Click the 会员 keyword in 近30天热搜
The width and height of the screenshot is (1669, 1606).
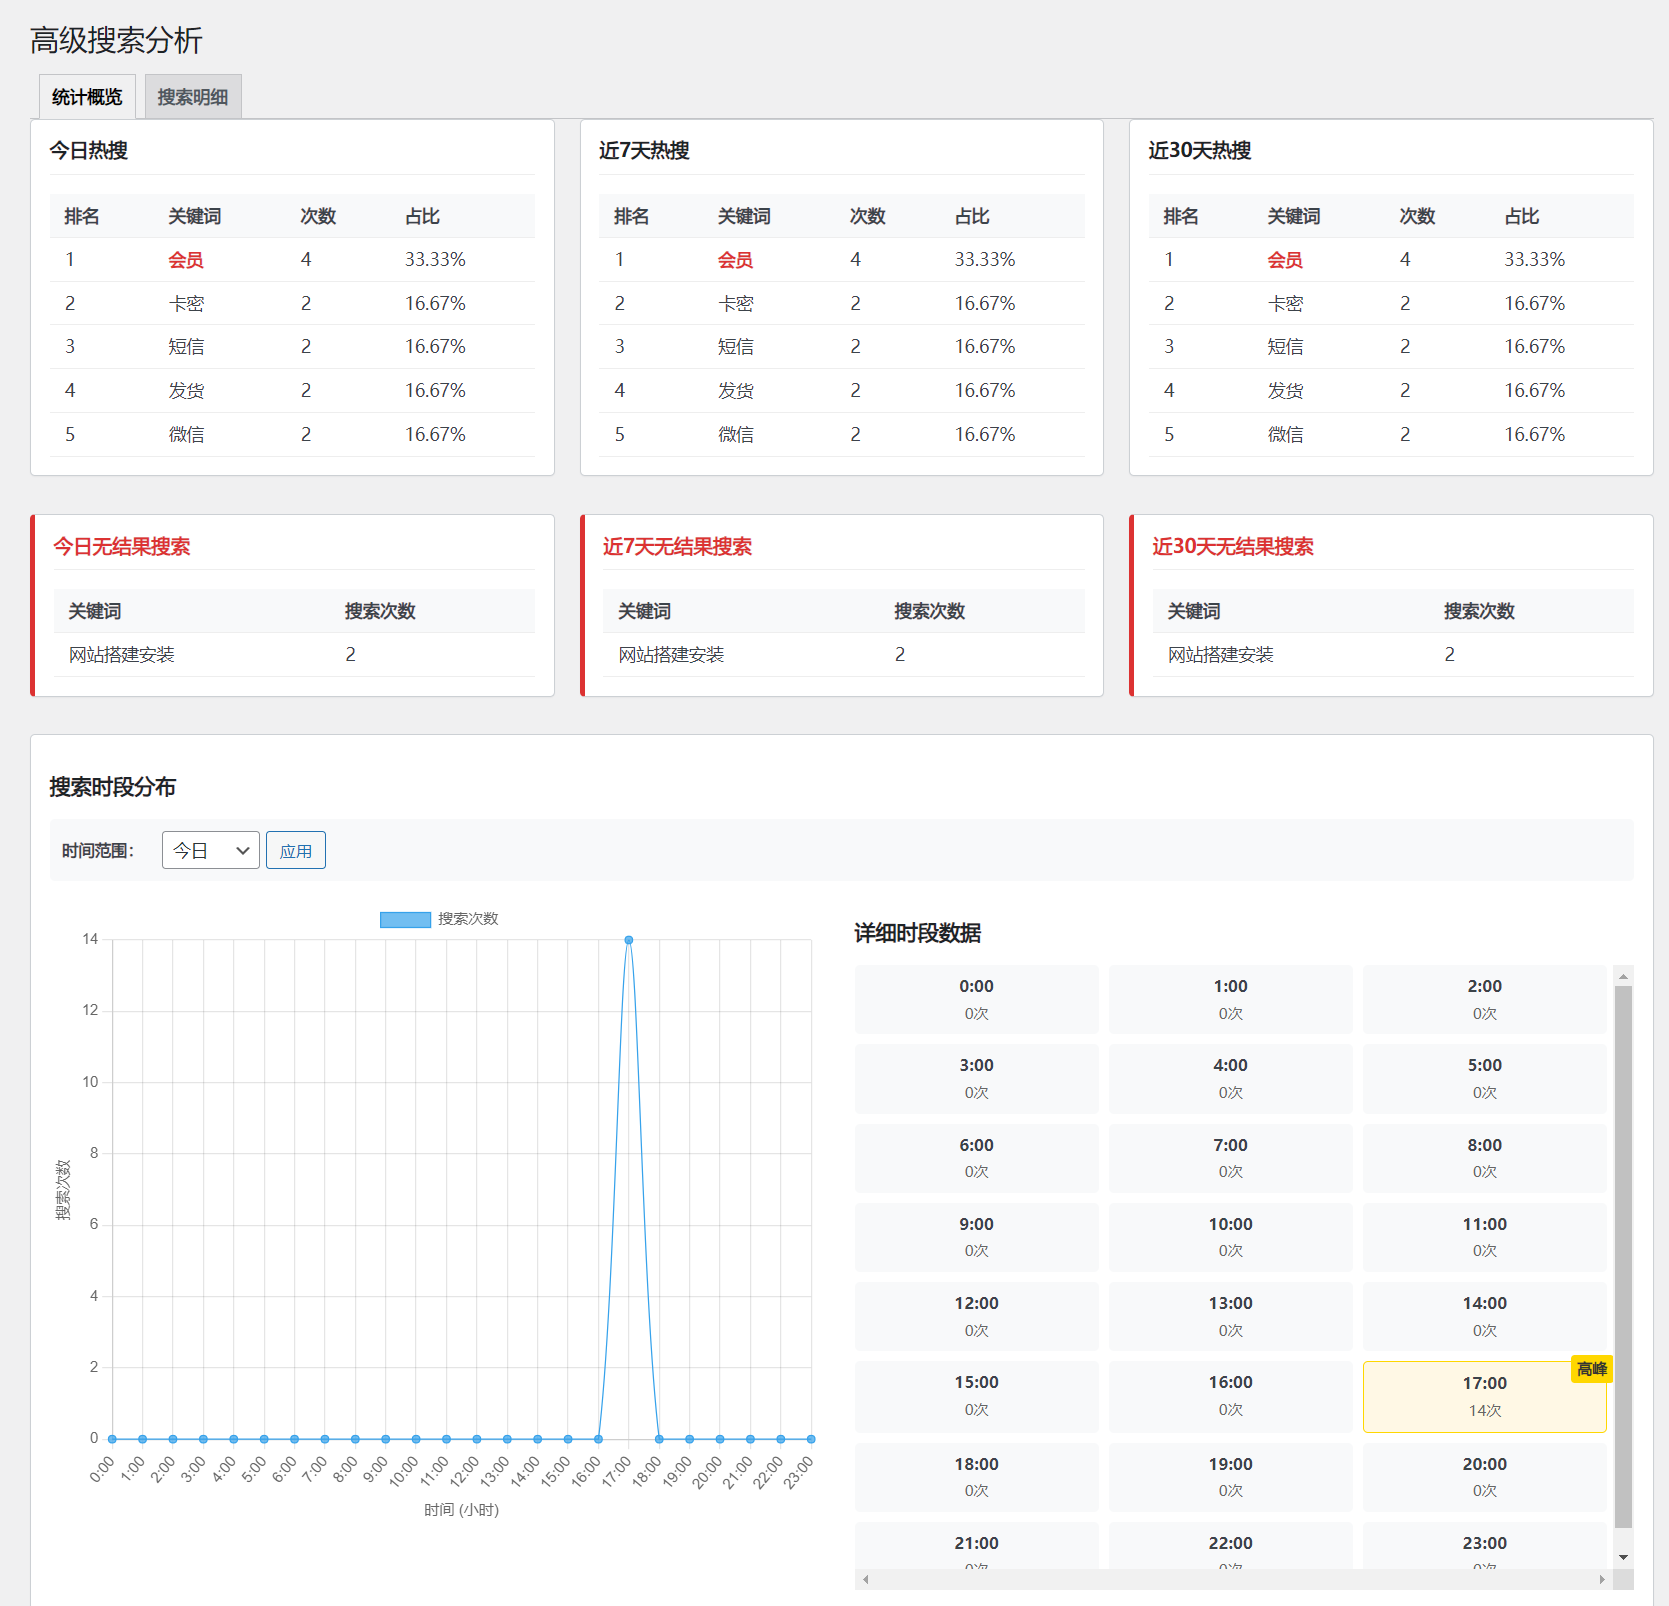pyautogui.click(x=1285, y=260)
